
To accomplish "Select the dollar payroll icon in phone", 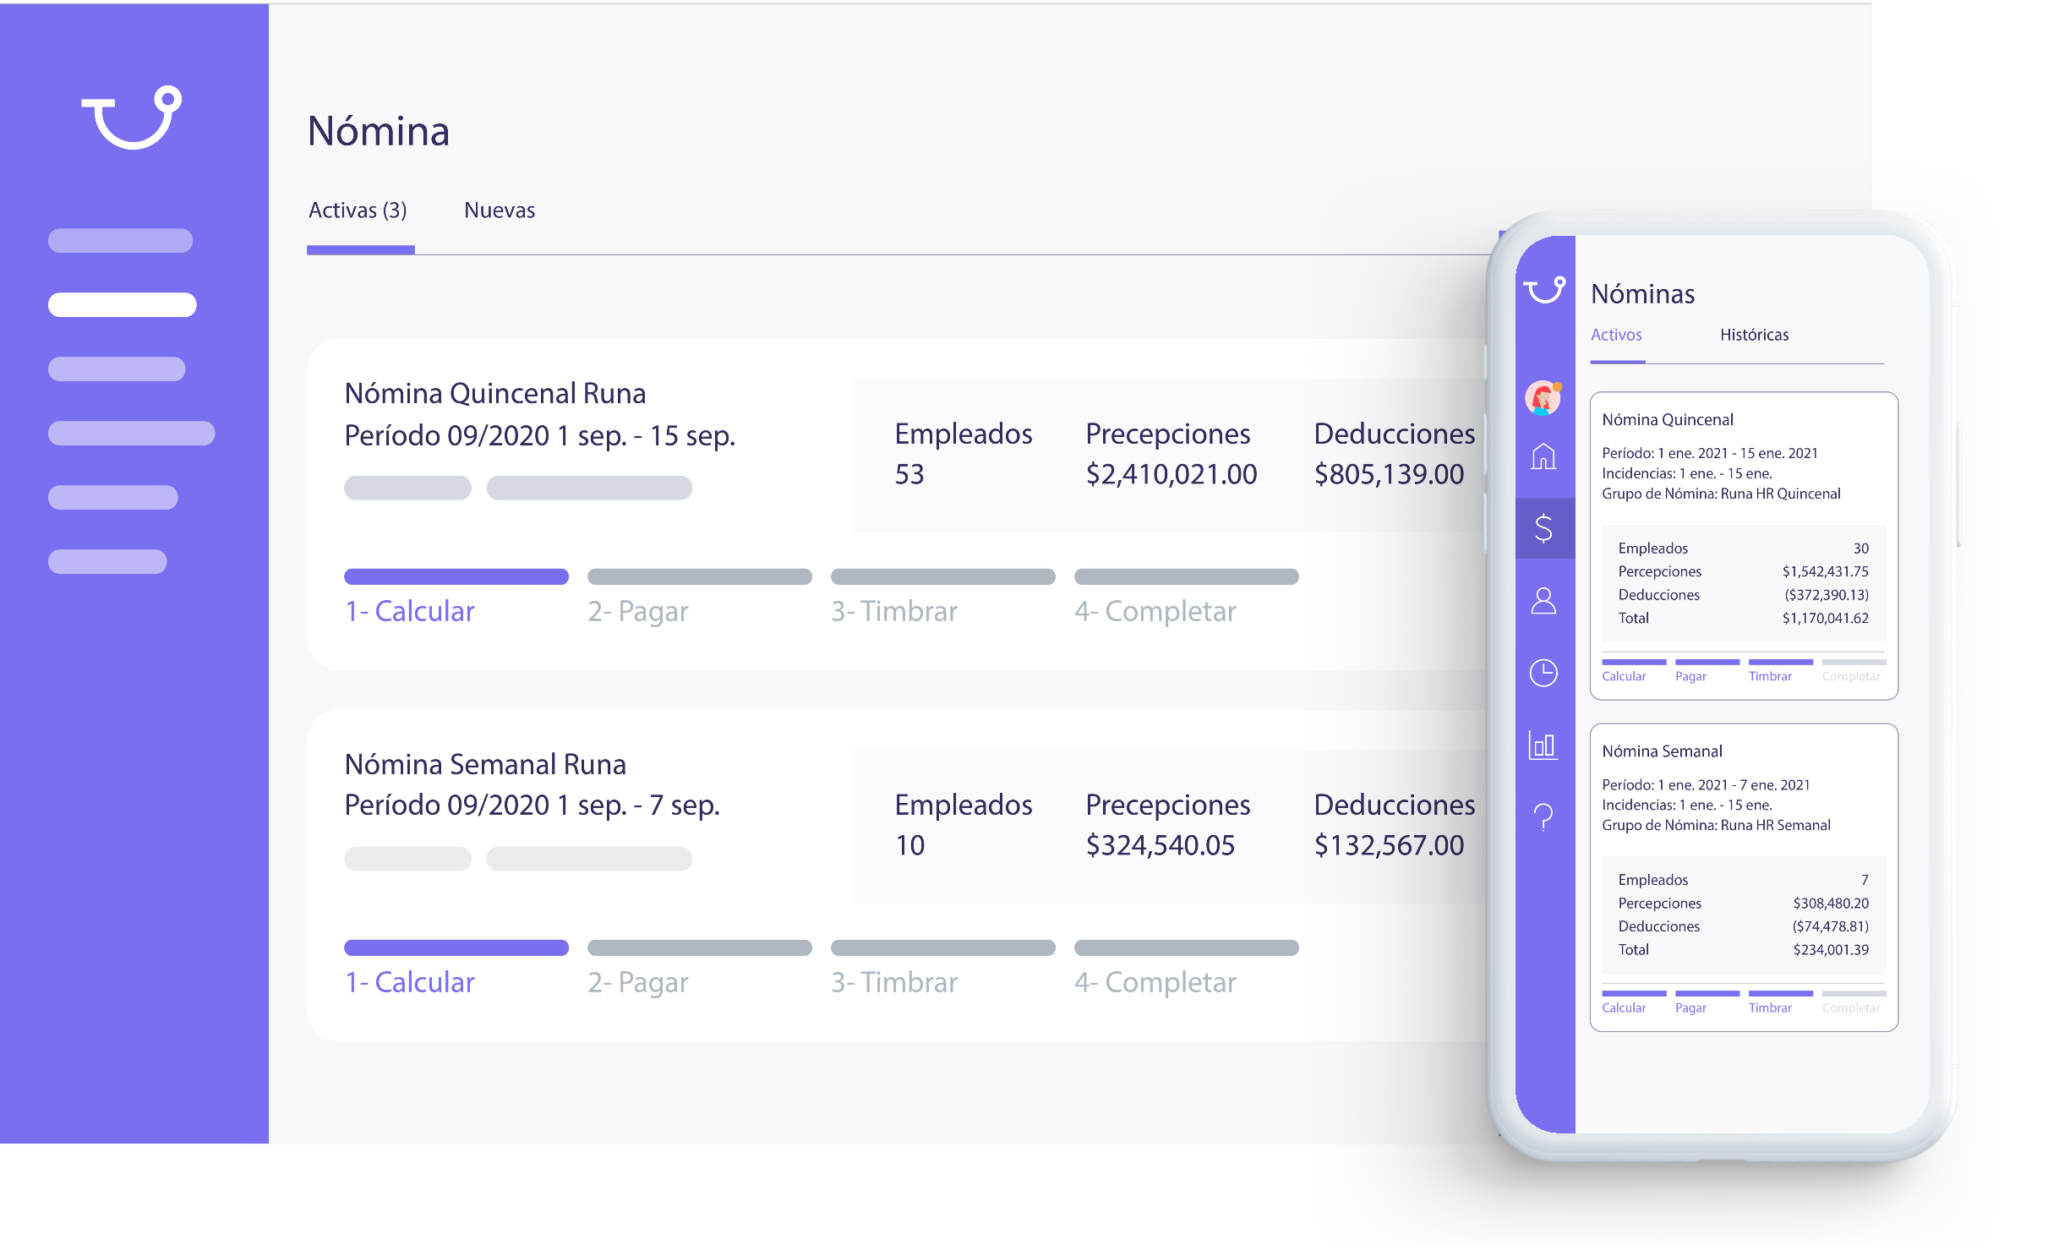I will 1543,528.
